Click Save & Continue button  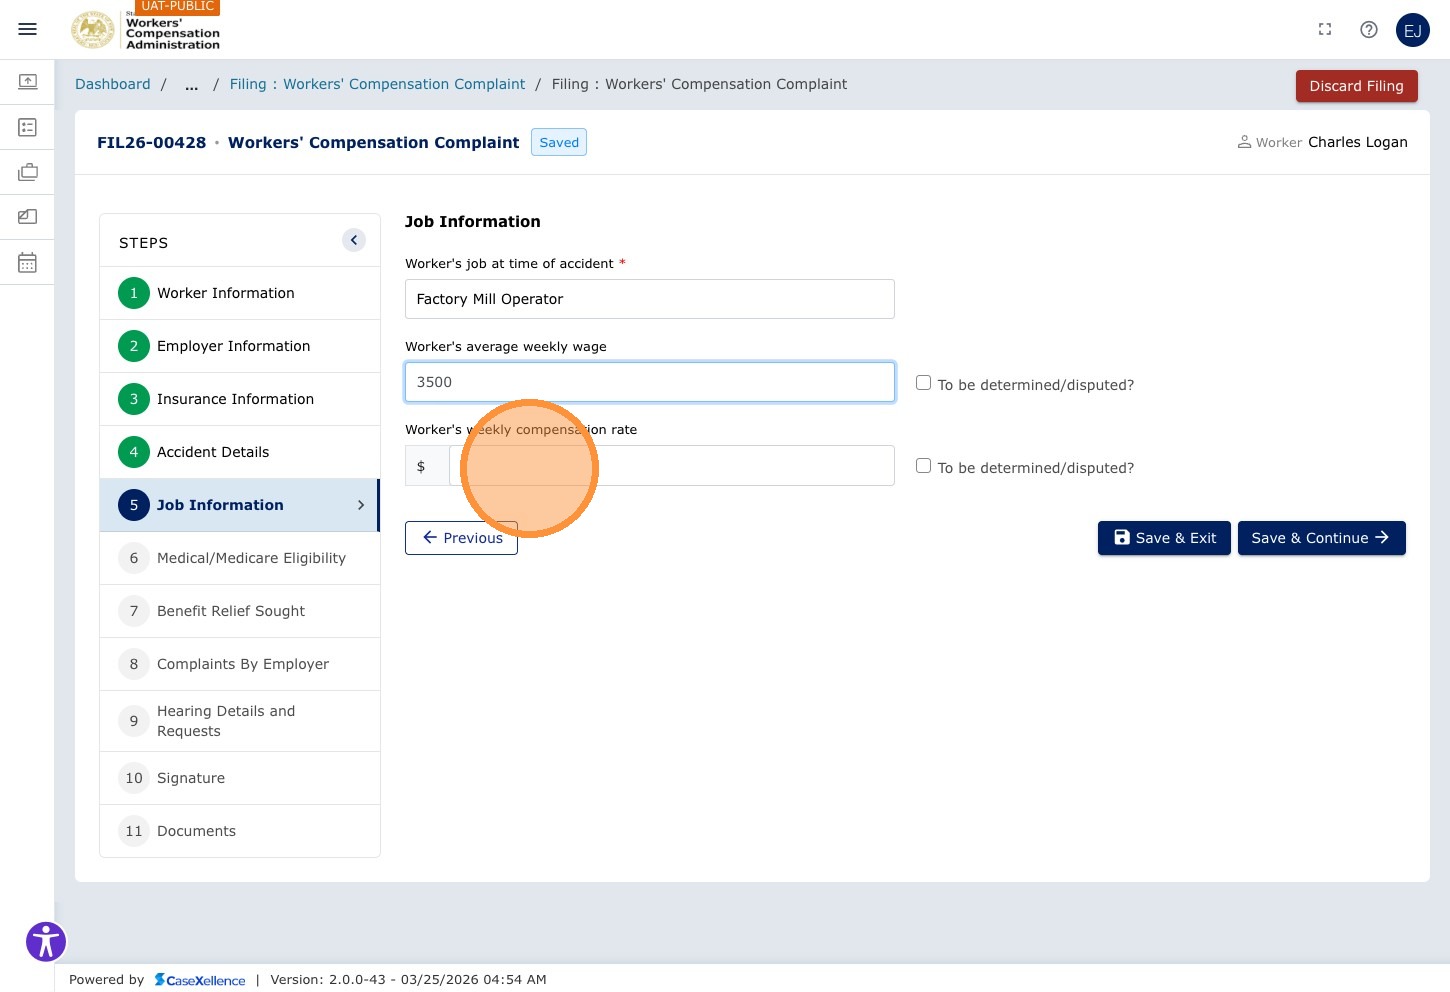point(1321,538)
